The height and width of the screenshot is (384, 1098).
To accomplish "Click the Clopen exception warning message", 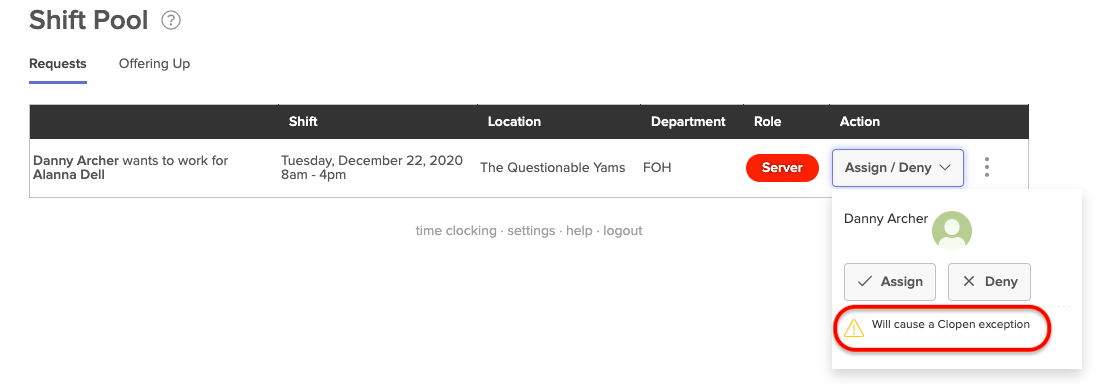I will 950,324.
